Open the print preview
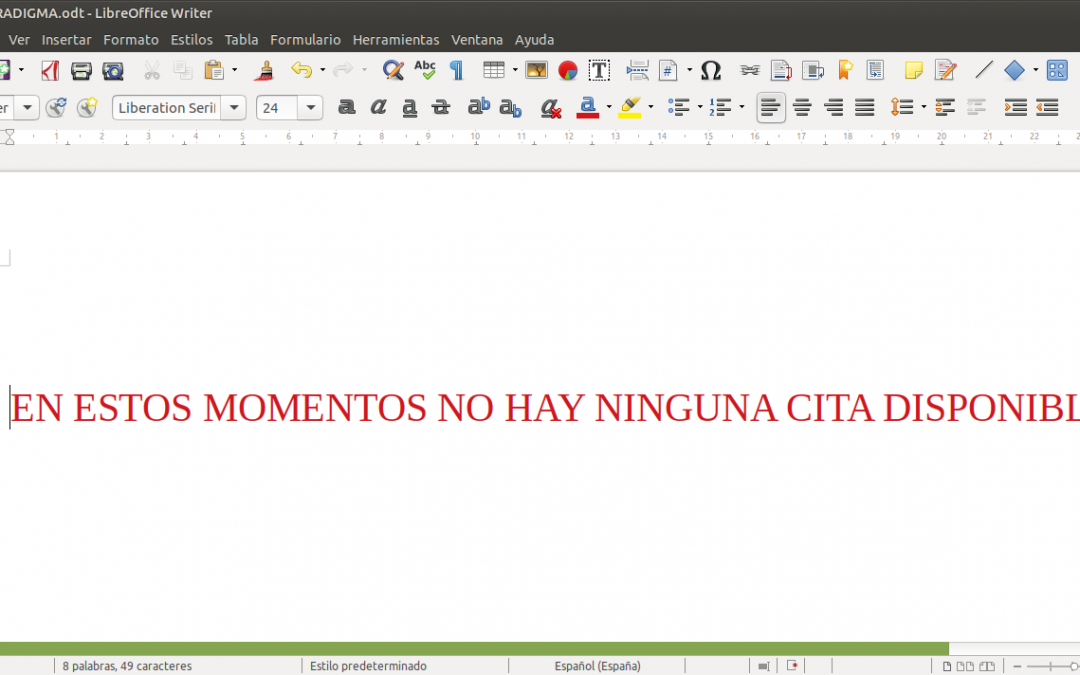Viewport: 1080px width, 675px height. click(113, 70)
